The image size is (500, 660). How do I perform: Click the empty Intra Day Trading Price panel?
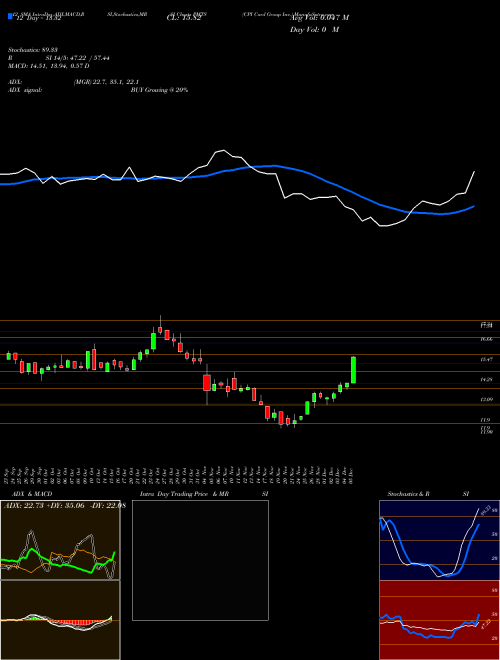[x=200, y=560]
